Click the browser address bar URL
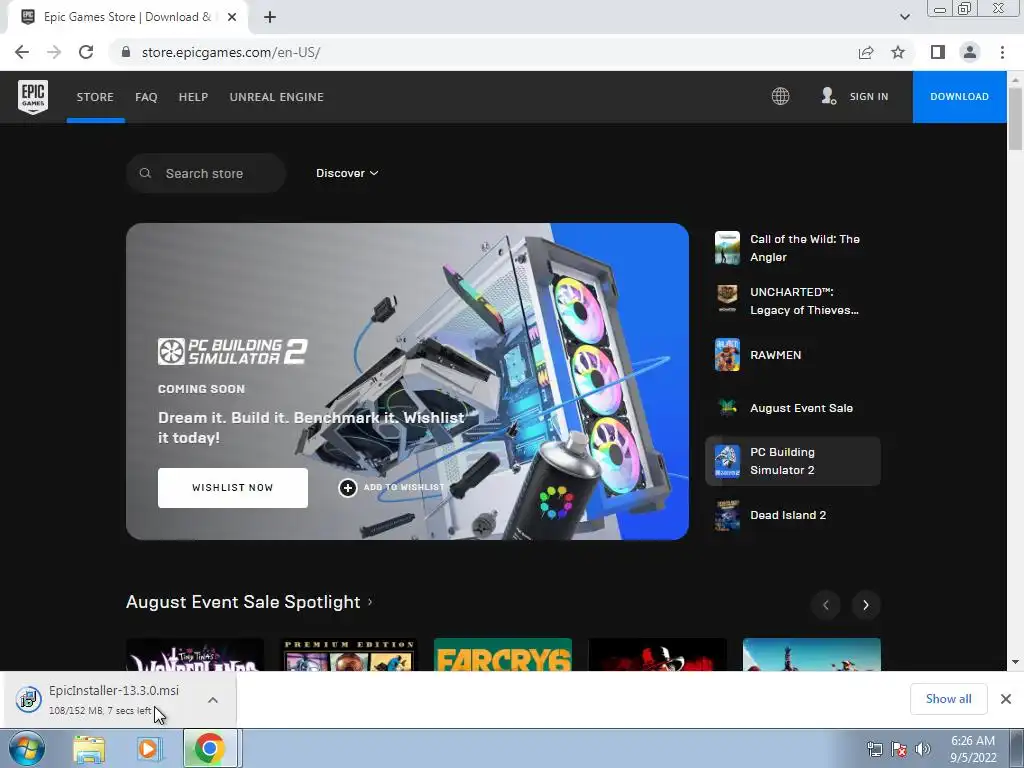 point(231,52)
